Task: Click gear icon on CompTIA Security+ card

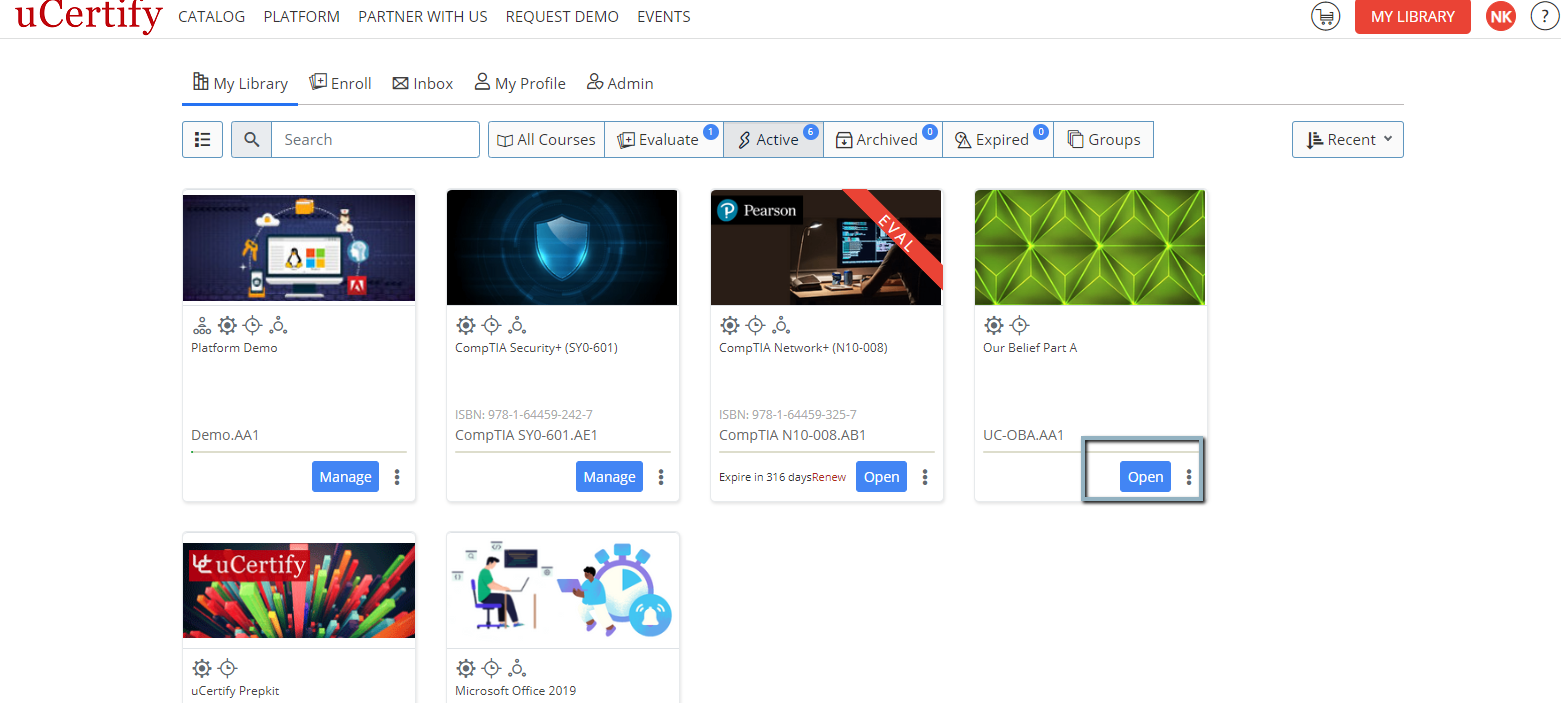Action: [465, 325]
